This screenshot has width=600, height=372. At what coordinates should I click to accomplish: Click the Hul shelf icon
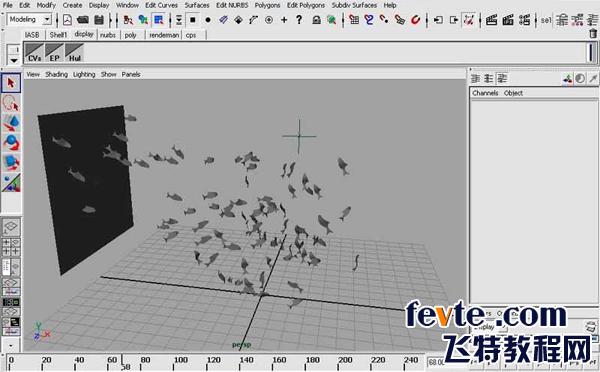coord(74,53)
